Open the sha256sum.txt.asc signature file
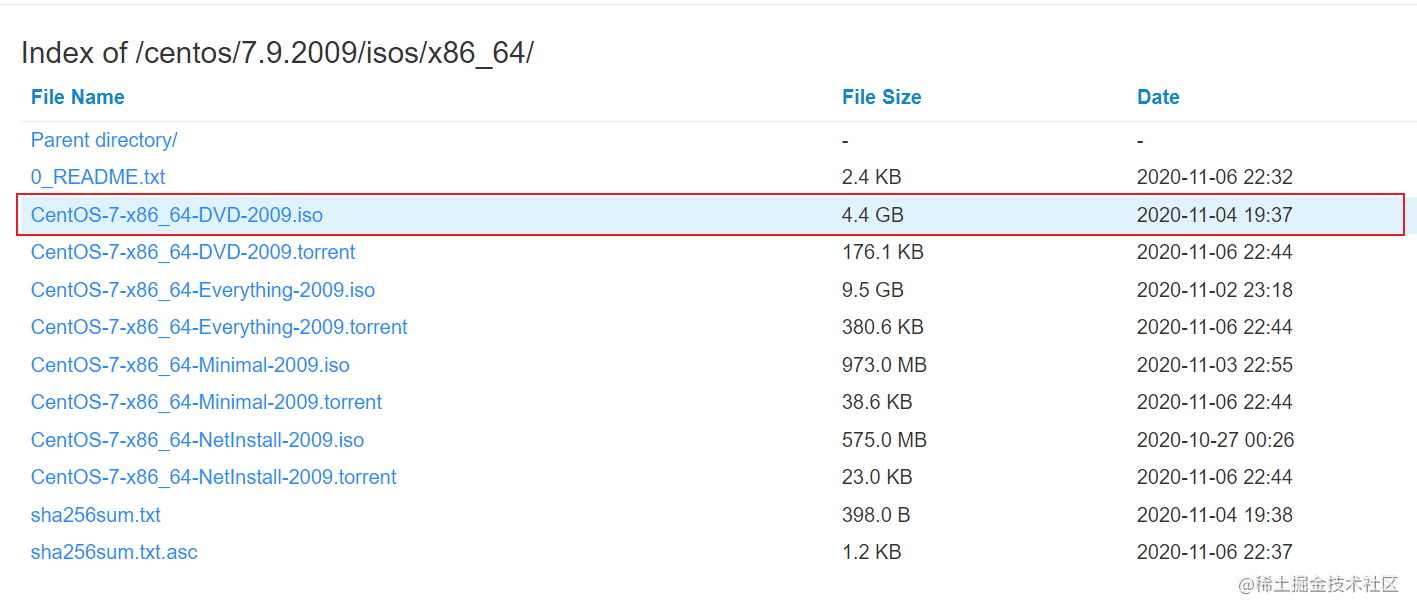 [x=114, y=552]
